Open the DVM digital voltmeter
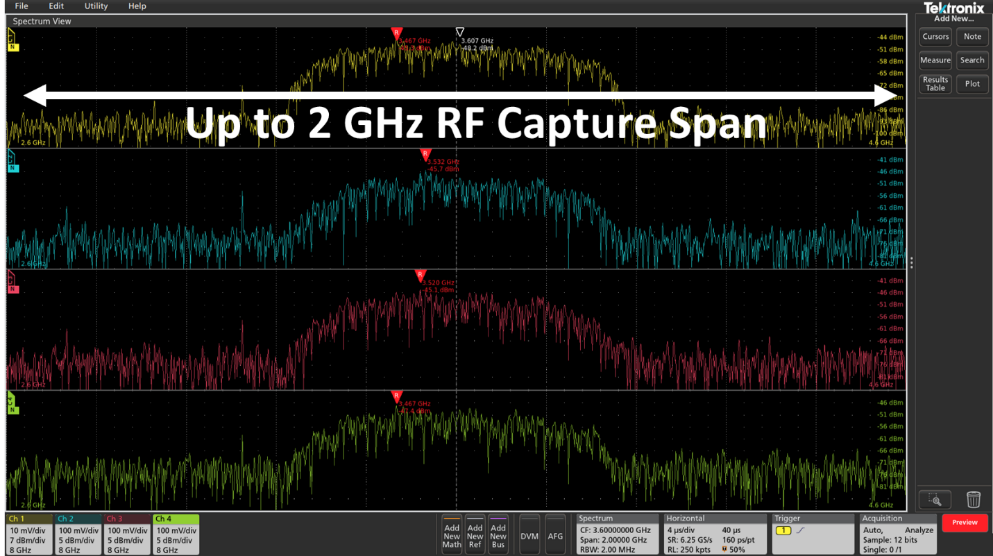 [x=529, y=535]
